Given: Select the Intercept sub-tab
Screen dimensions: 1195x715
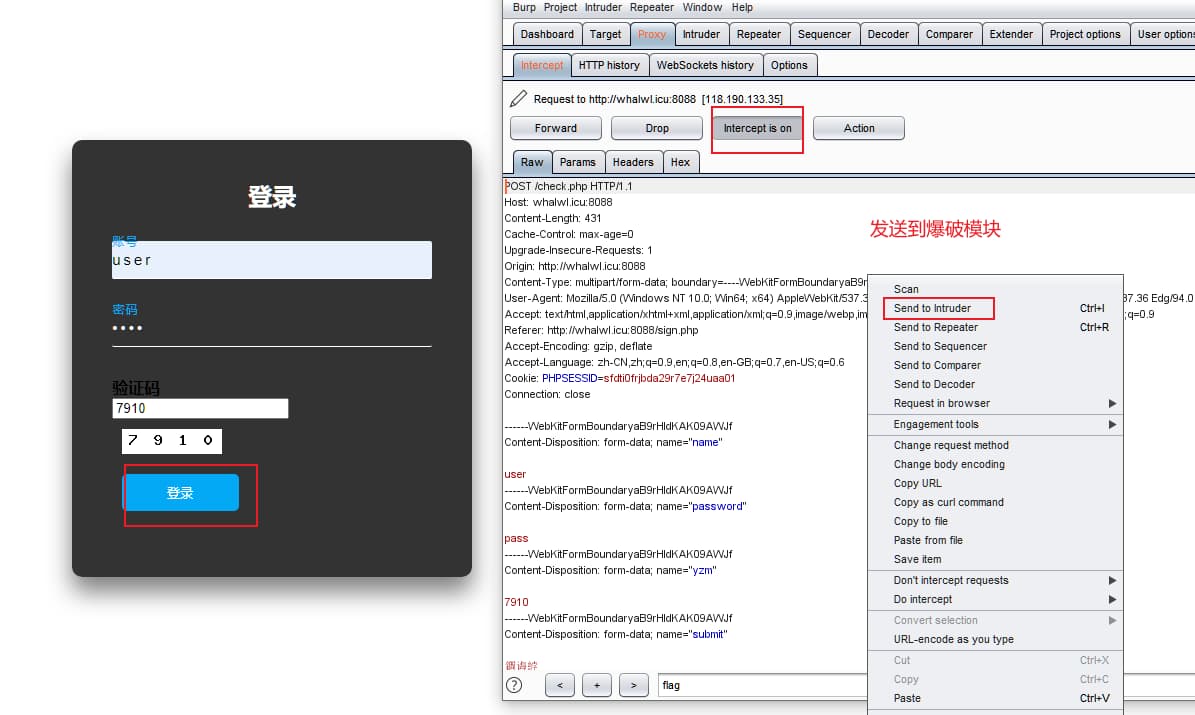Looking at the screenshot, I should tap(542, 65).
